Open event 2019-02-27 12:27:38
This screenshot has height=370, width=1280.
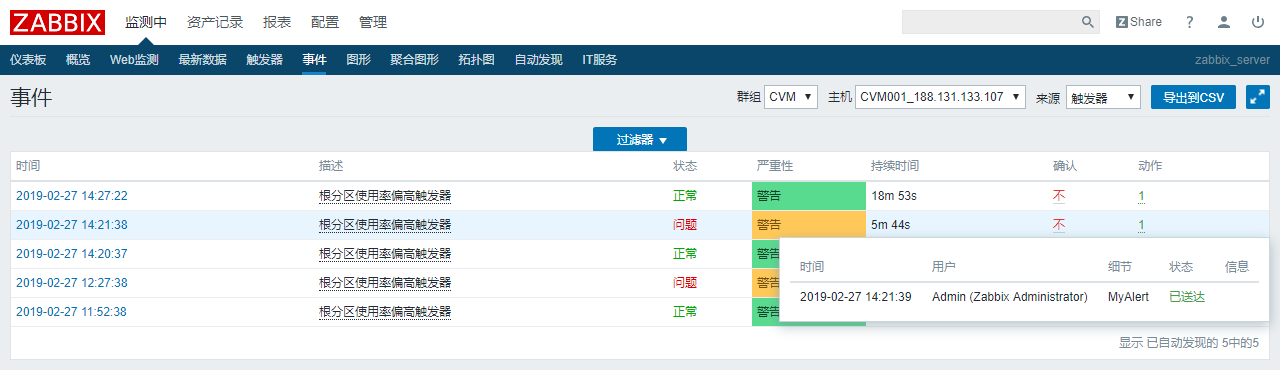pos(72,283)
